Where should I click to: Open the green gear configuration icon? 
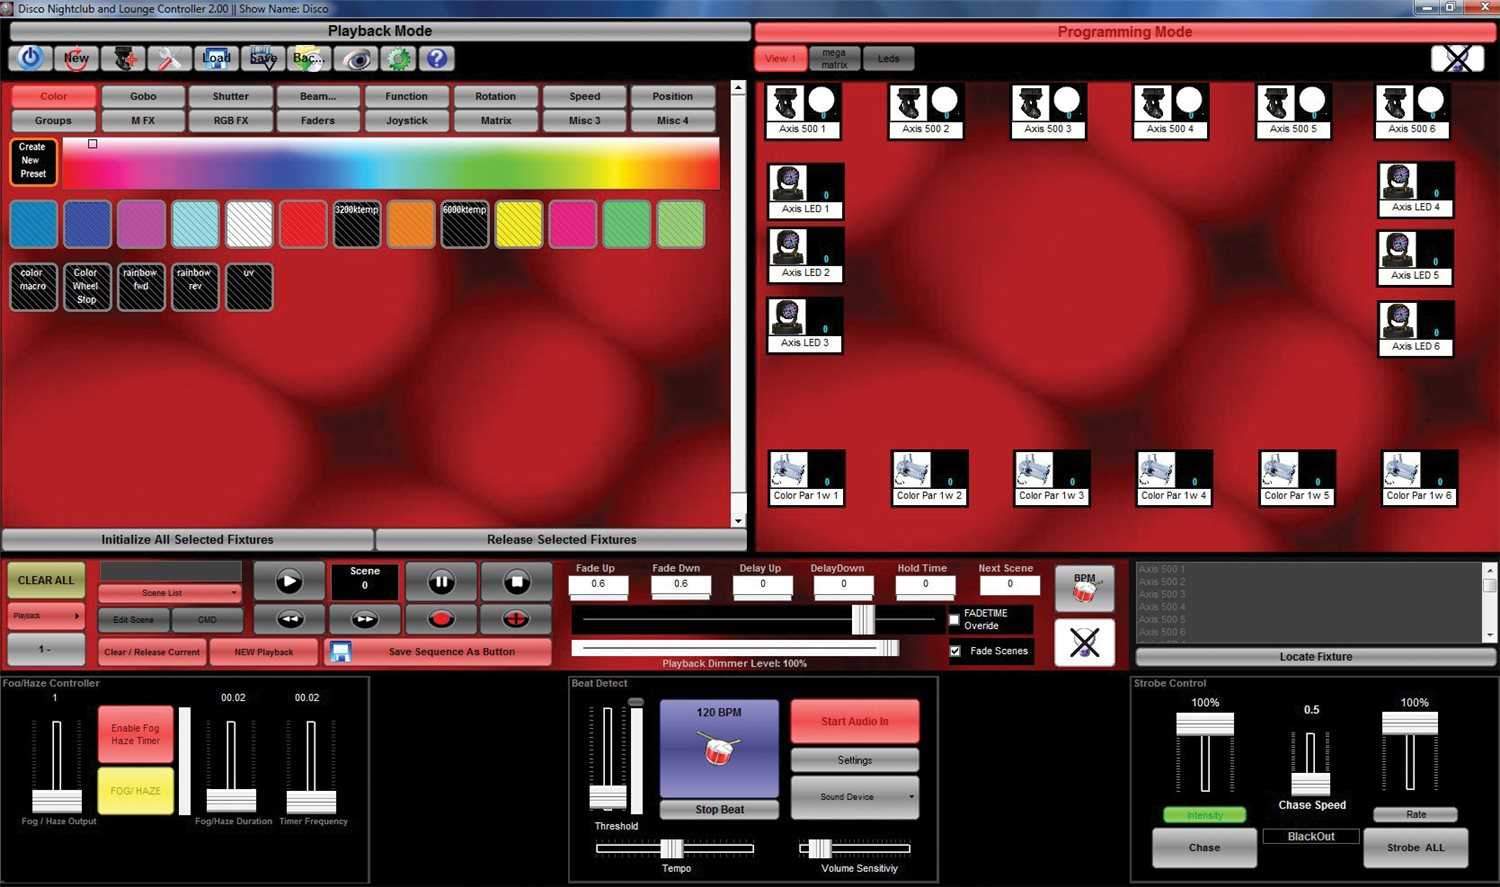pyautogui.click(x=399, y=59)
